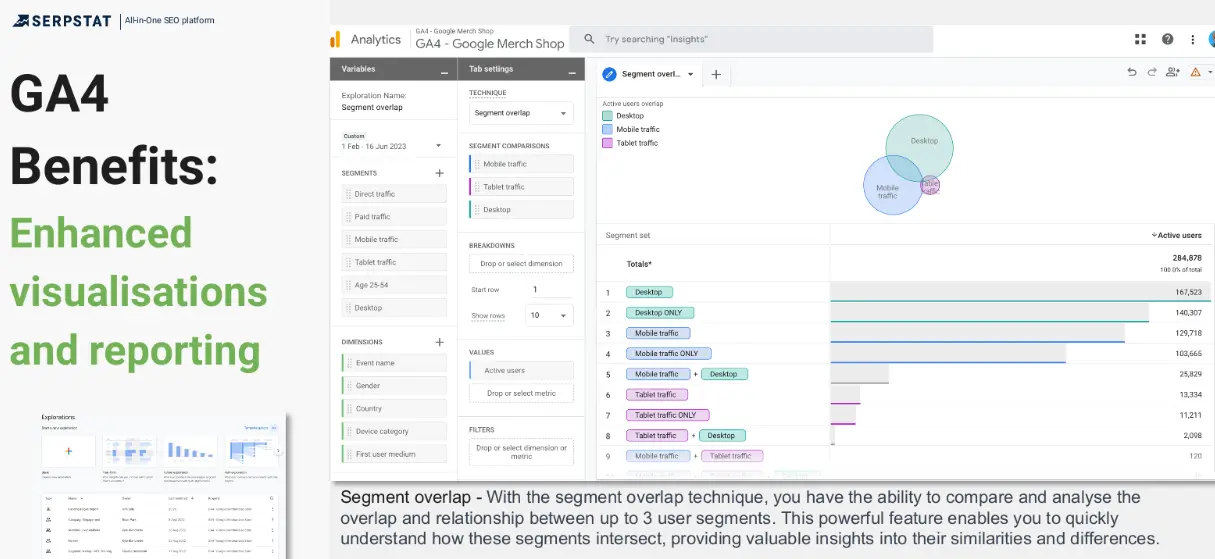Minimize the Tab settings panel

[571, 72]
